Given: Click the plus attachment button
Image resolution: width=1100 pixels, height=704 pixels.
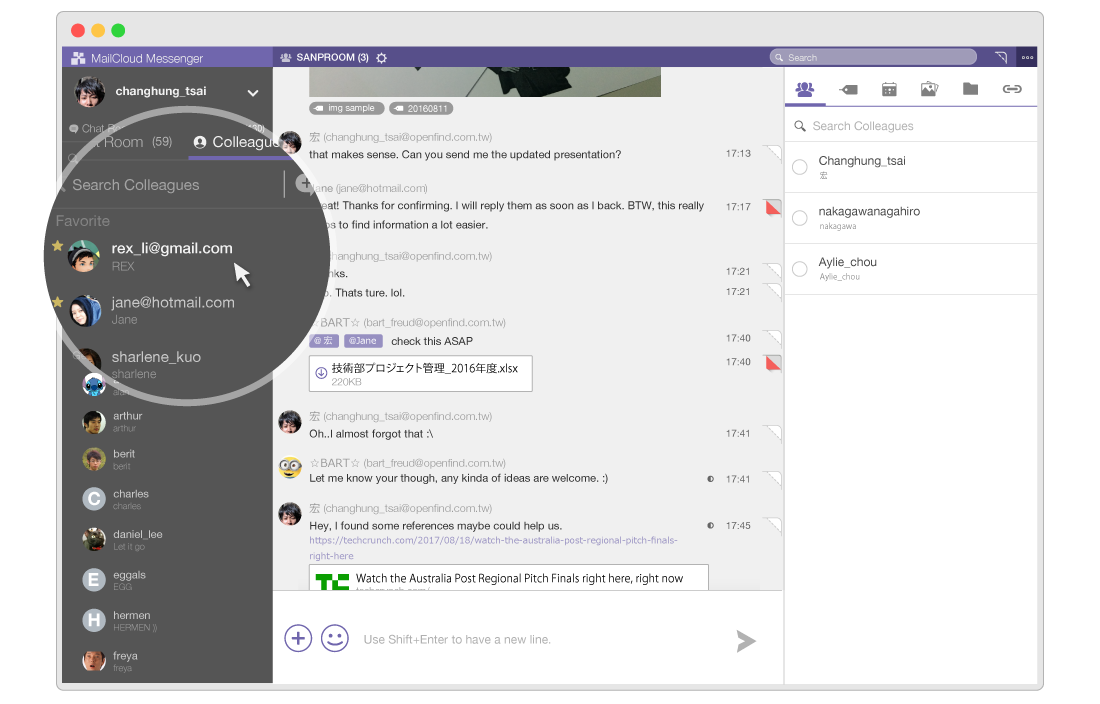Looking at the screenshot, I should click(298, 638).
